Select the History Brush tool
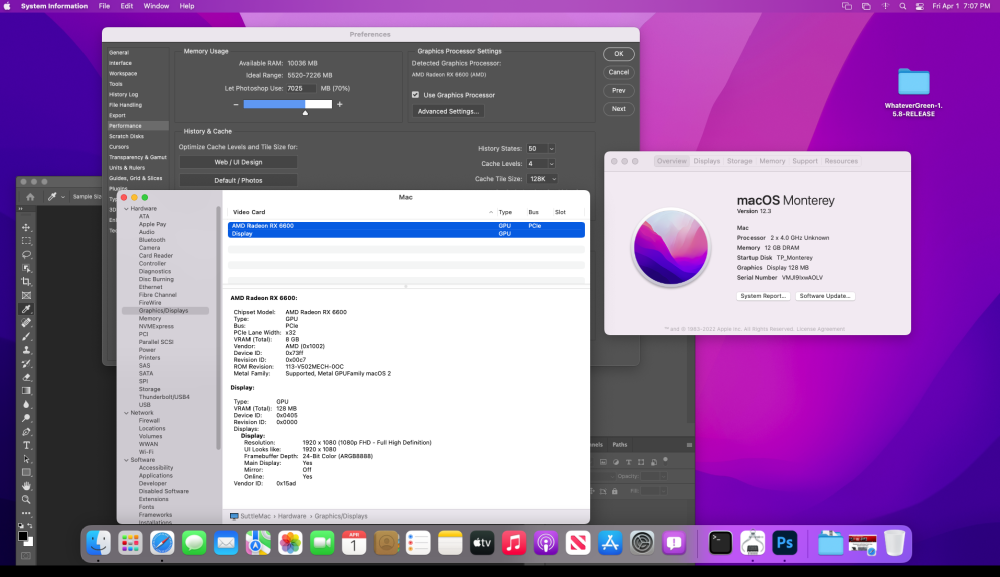The height and width of the screenshot is (577, 1000). 26,363
